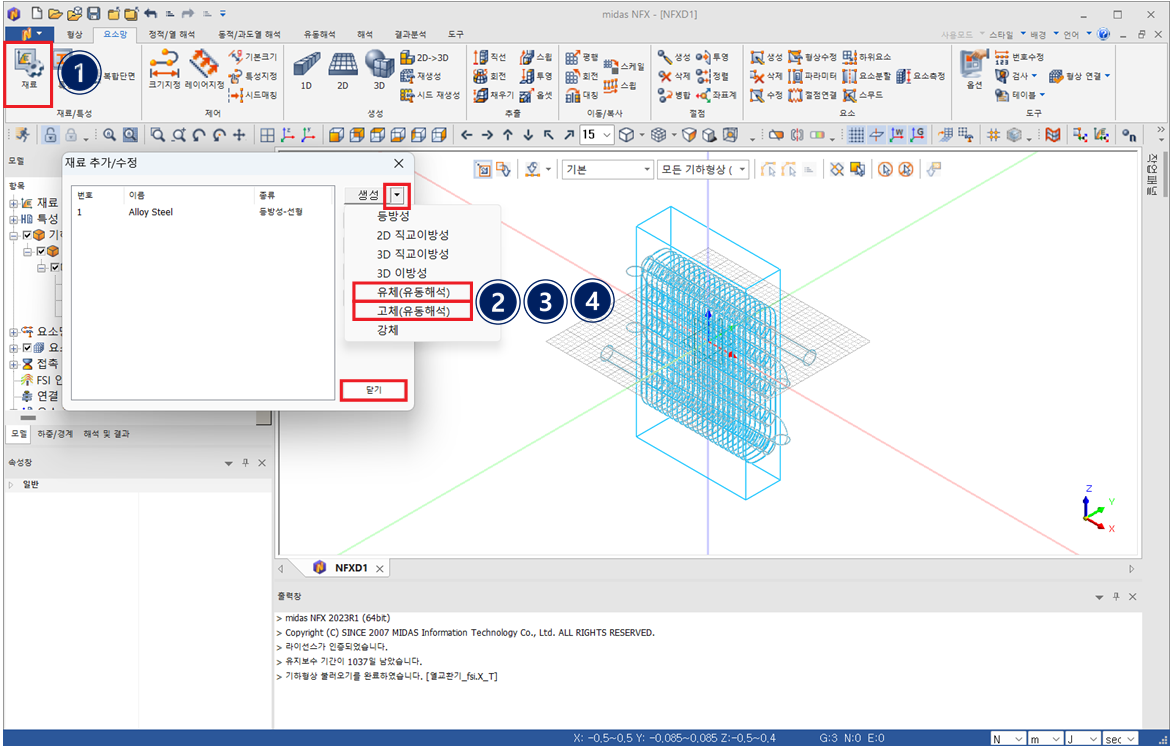Click the zoom window magnifier icon in view toolbar

tap(157, 135)
